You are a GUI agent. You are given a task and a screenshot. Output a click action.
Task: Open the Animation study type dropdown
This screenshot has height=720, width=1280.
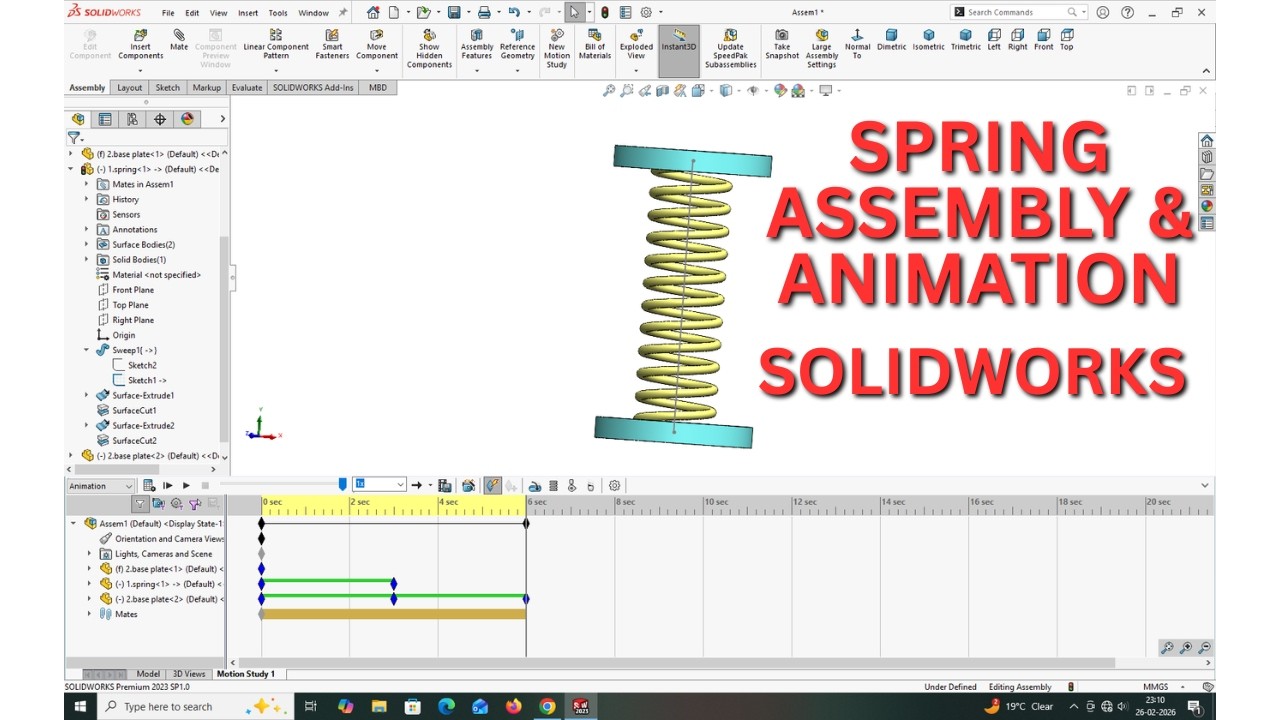coord(100,486)
